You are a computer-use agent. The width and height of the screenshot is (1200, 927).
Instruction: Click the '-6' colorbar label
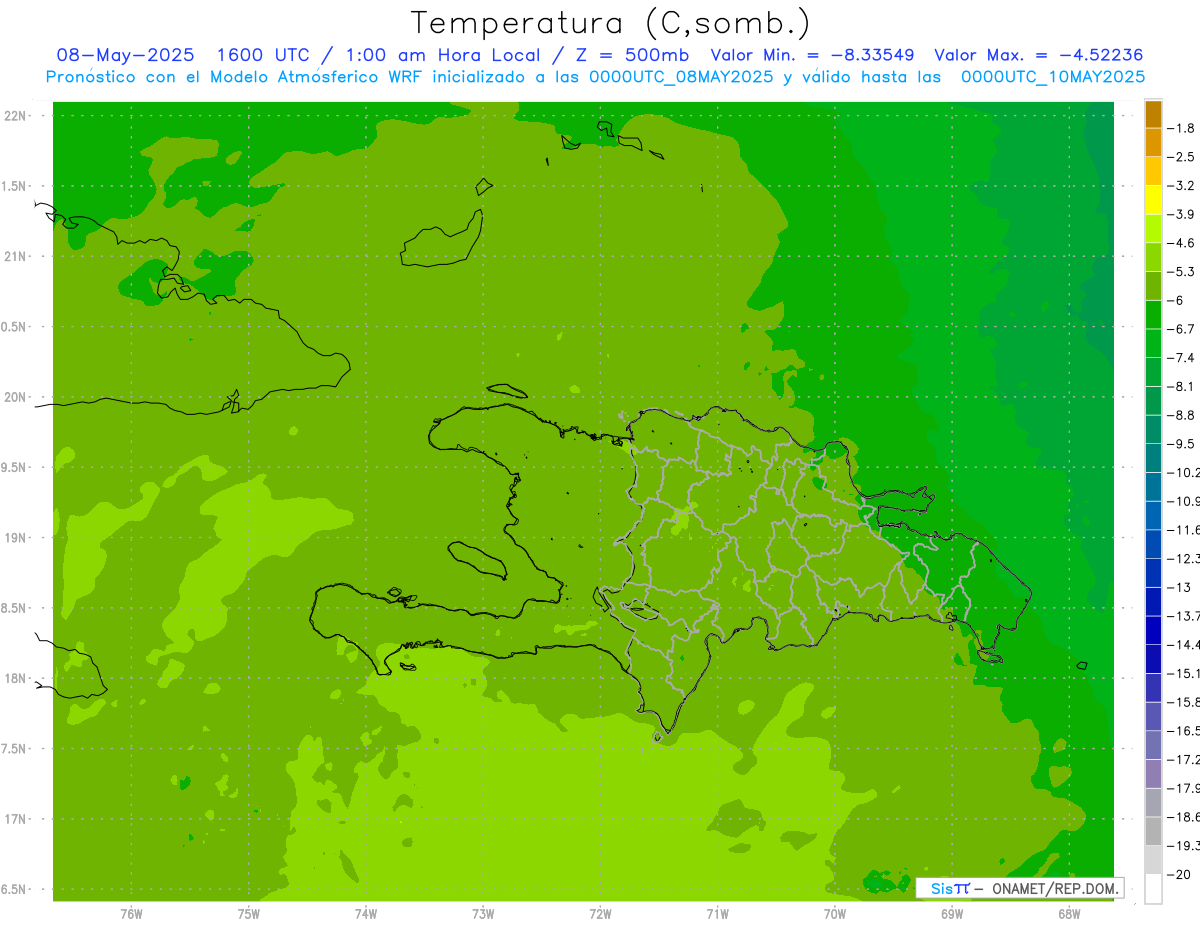pos(1177,300)
